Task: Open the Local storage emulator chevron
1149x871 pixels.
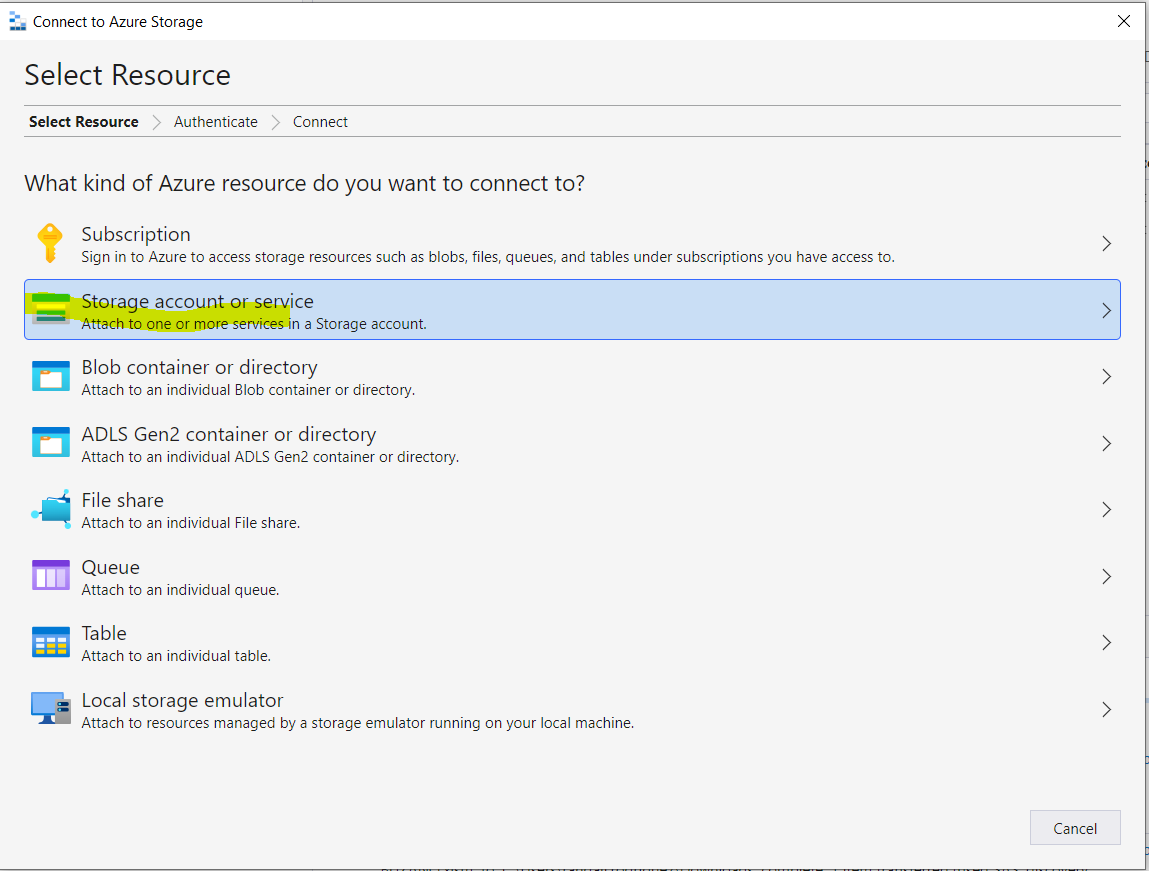Action: point(1106,709)
